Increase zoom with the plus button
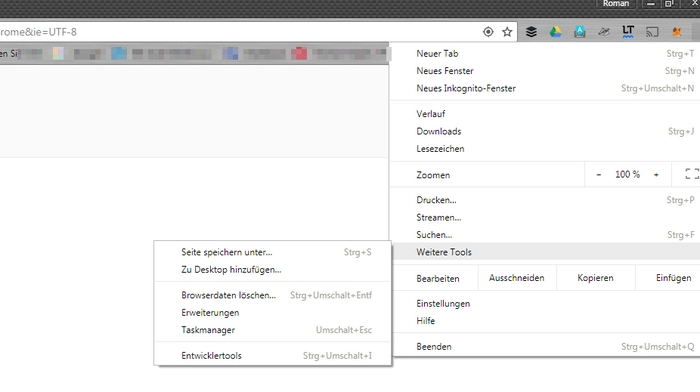700x392 pixels. click(x=656, y=175)
